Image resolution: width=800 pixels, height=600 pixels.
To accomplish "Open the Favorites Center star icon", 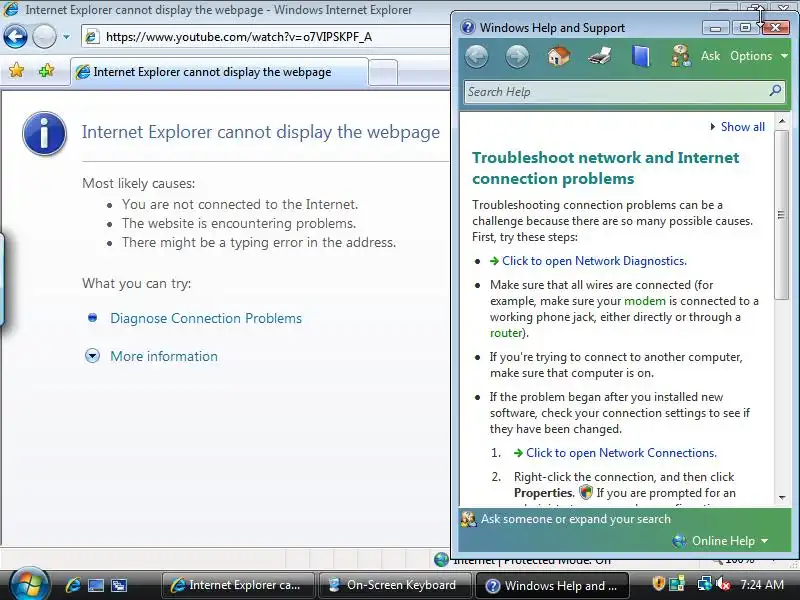I will point(16,70).
